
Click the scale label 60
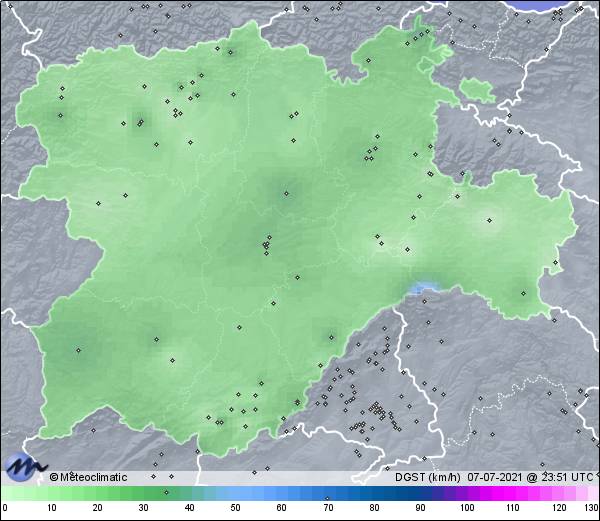(x=282, y=508)
